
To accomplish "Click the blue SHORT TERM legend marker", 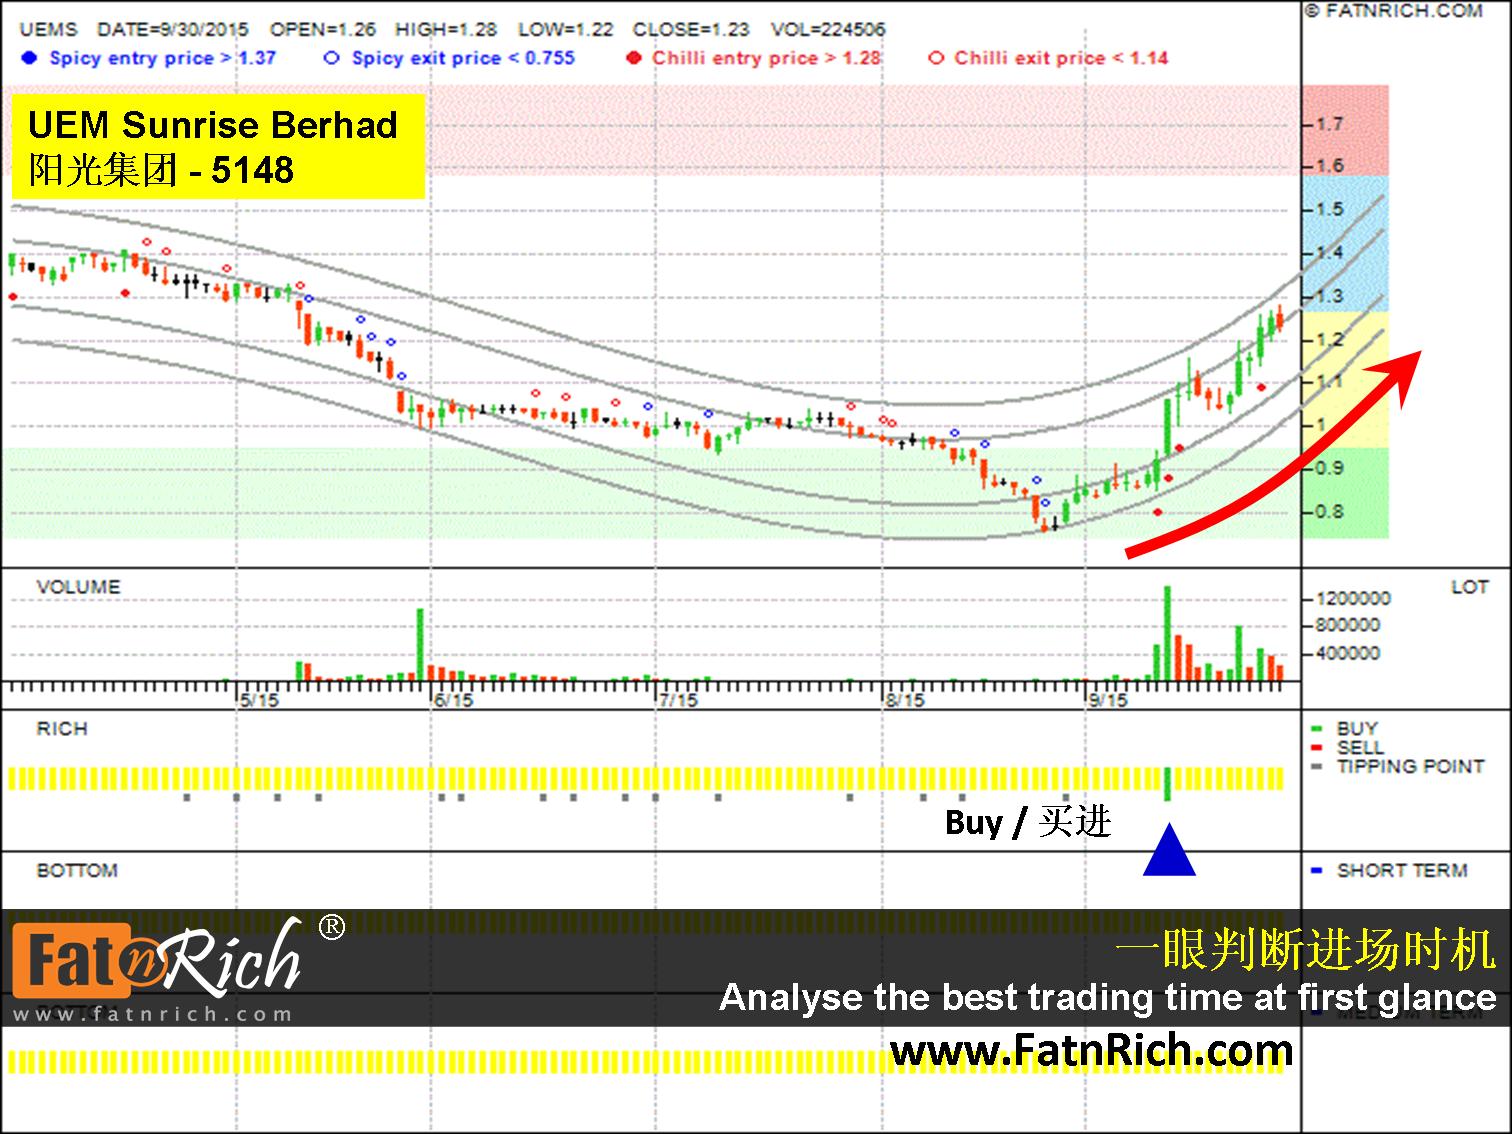I will 1316,871.
